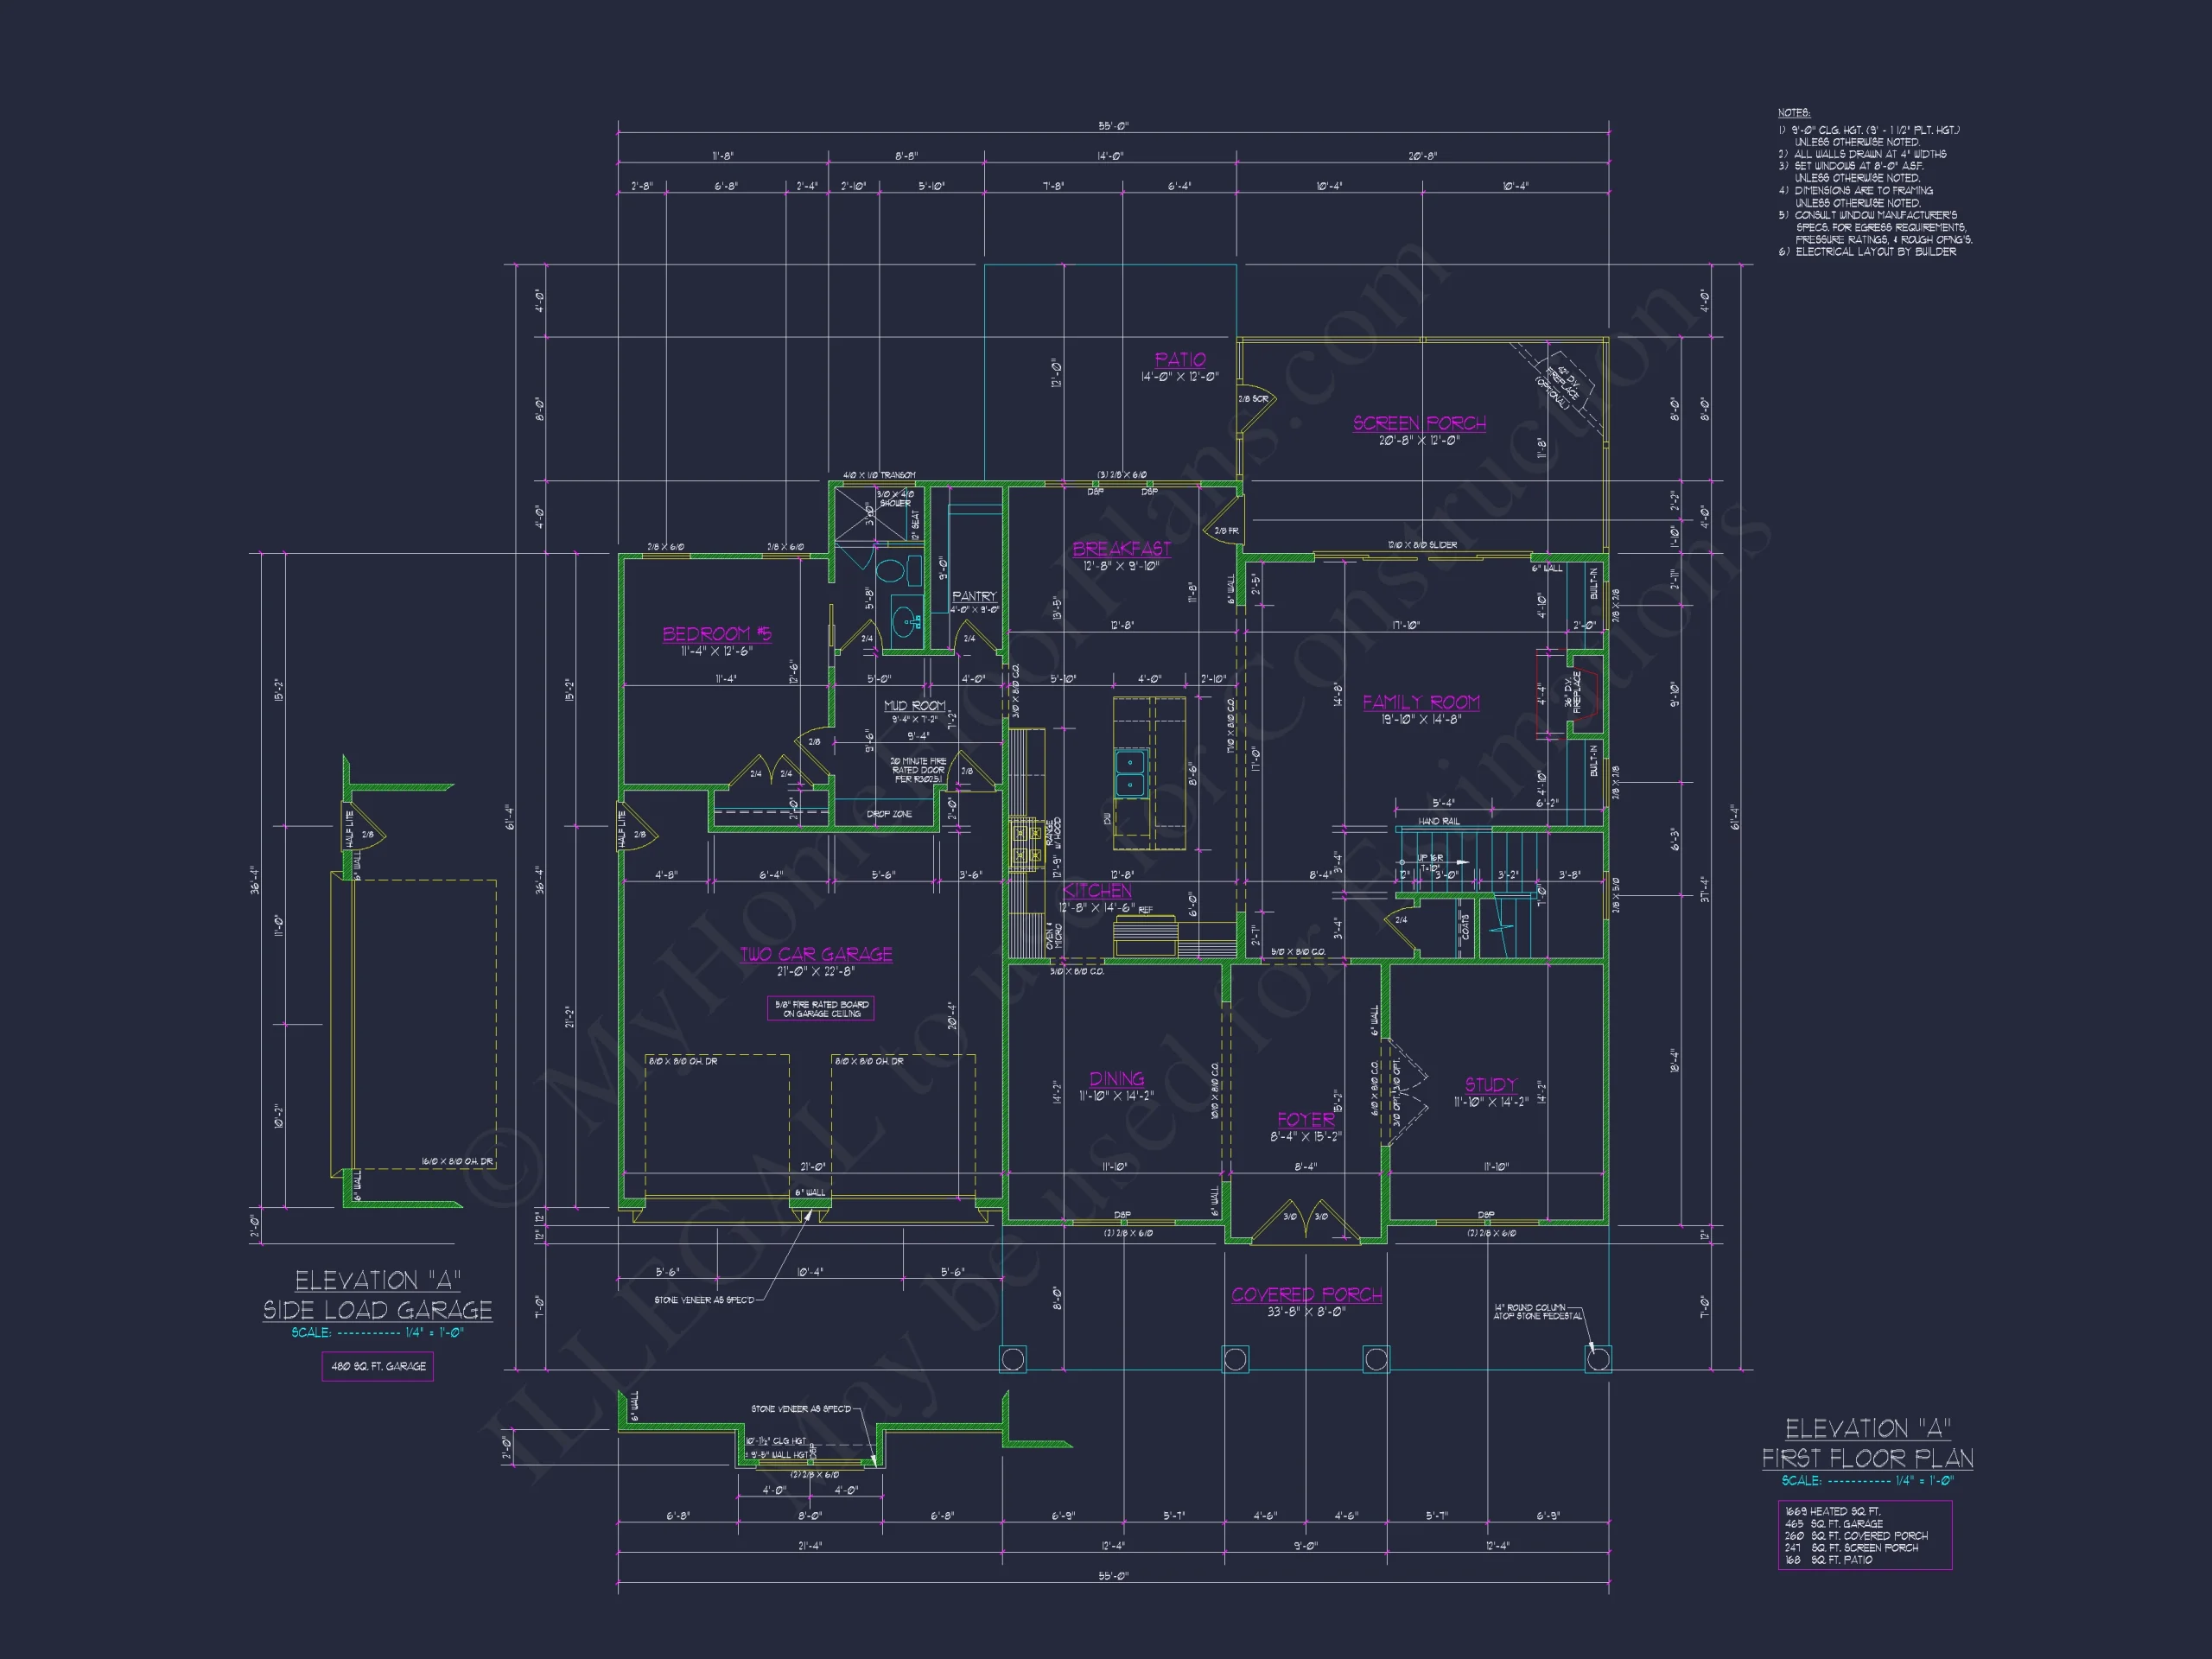
Task: Select the TWO CAR GARAGE room label
Action: (816, 954)
